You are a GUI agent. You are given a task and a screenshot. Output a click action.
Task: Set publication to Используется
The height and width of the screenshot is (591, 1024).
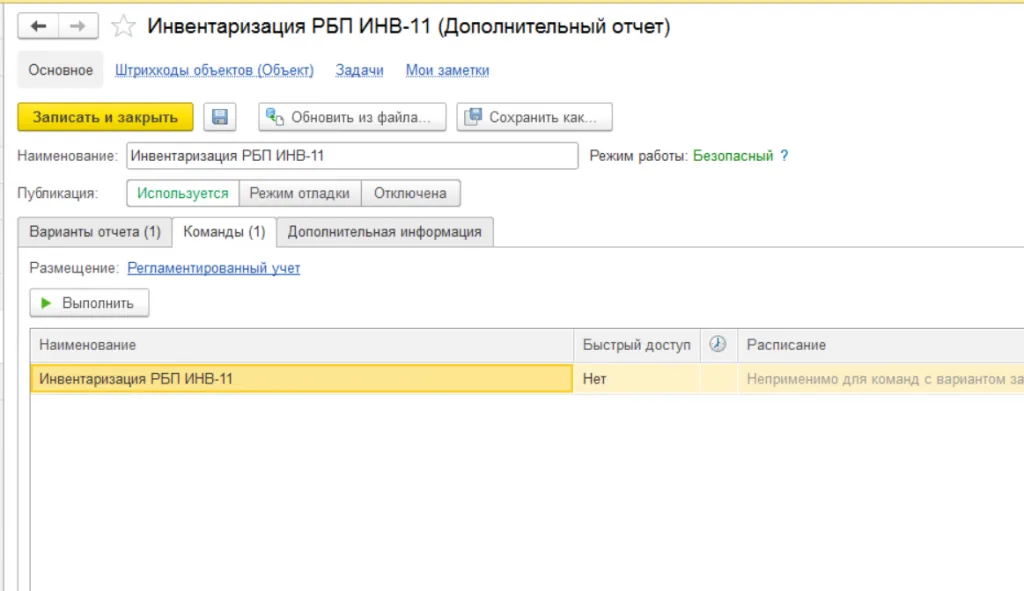[183, 193]
